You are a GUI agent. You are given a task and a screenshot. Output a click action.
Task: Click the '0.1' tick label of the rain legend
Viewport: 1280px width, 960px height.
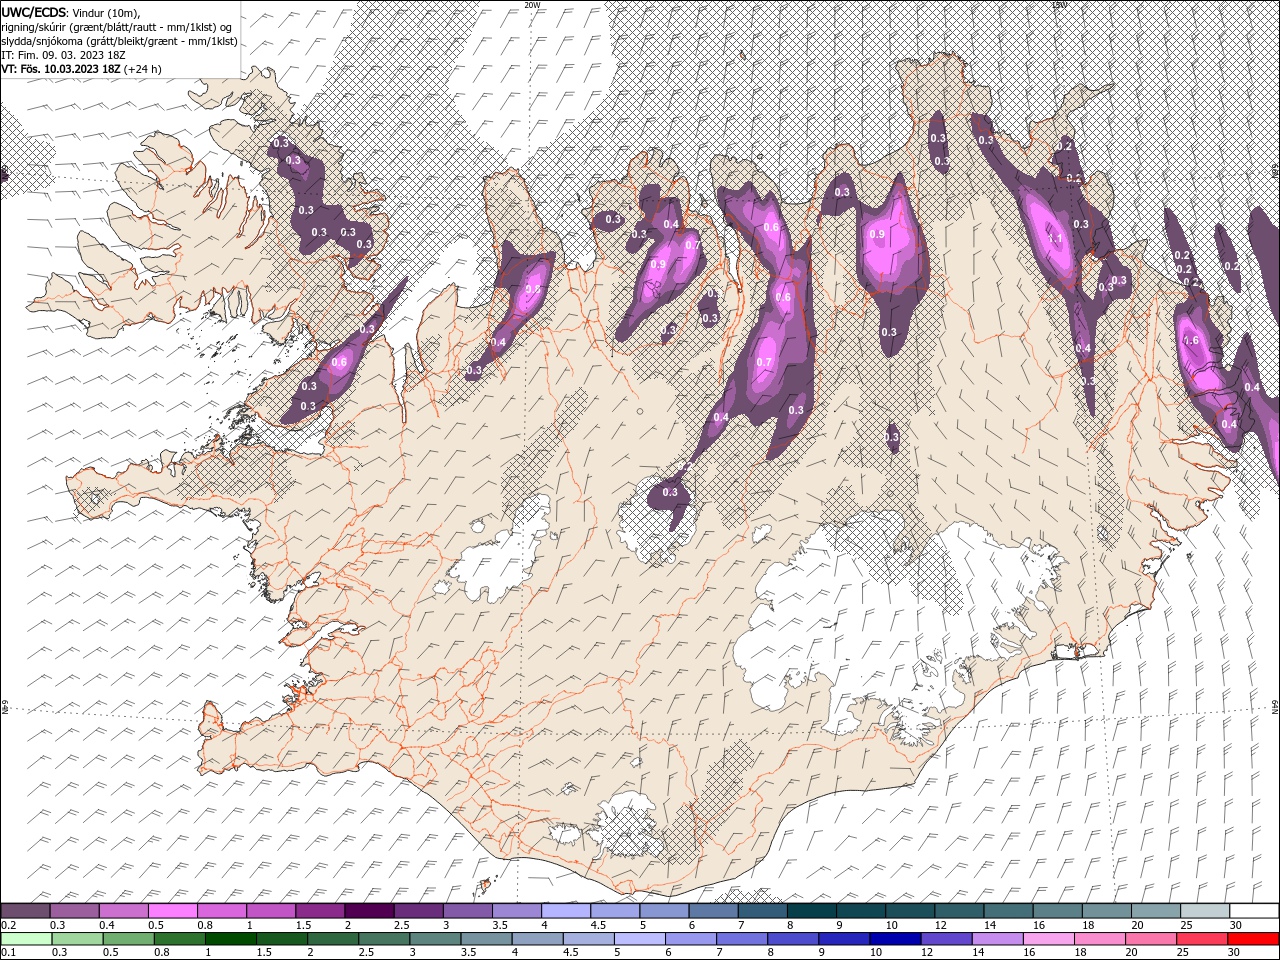[x=8, y=953]
